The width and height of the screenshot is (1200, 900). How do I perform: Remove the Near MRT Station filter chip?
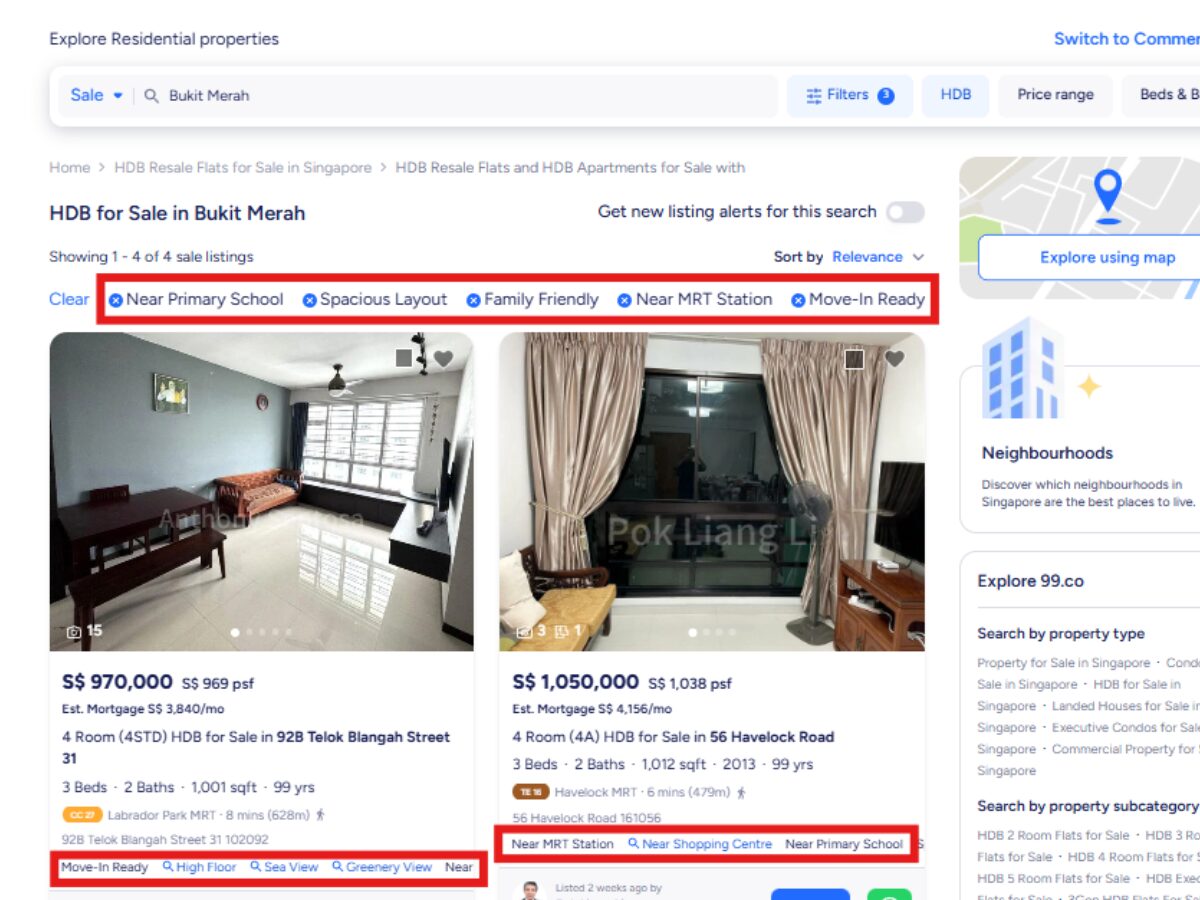coord(625,300)
